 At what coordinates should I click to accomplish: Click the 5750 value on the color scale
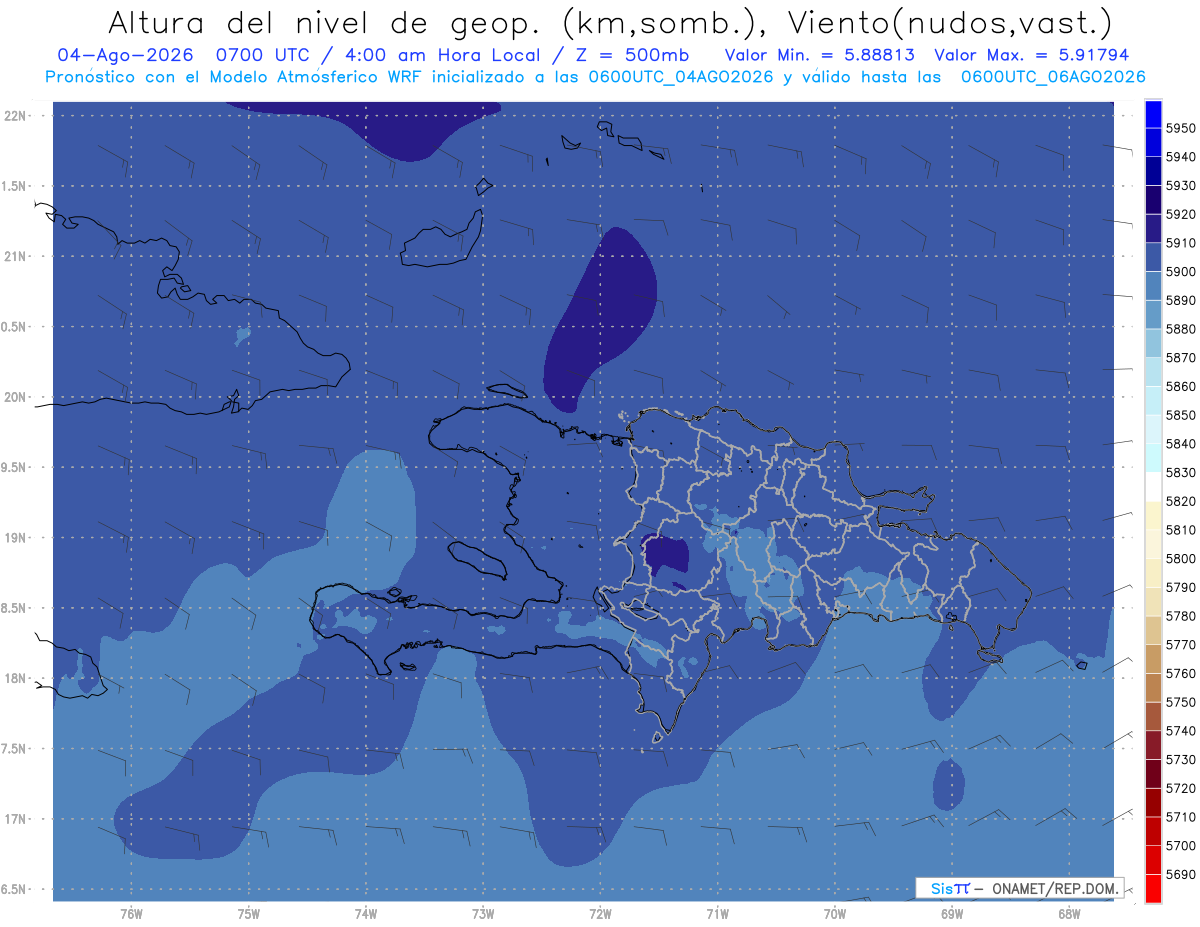(1181, 702)
